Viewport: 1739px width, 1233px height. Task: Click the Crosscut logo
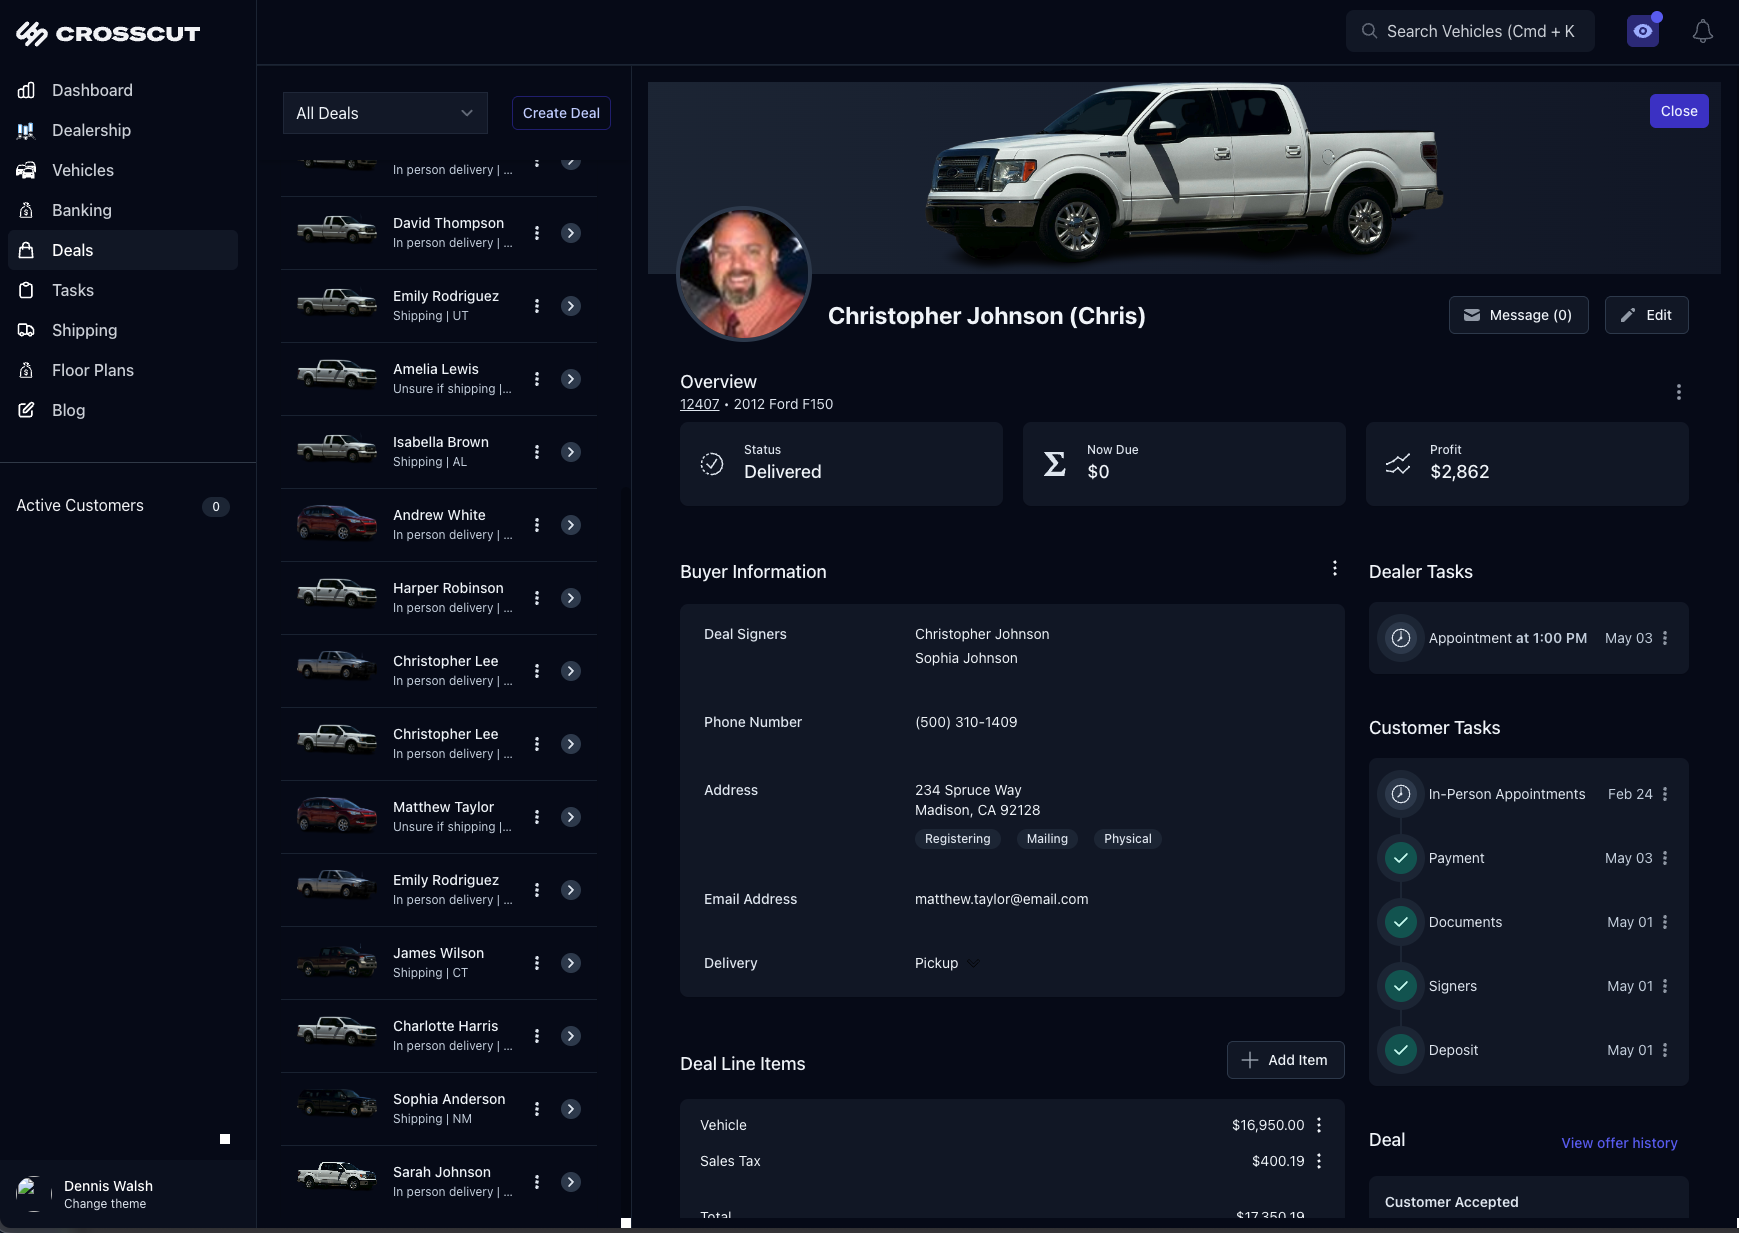108,34
